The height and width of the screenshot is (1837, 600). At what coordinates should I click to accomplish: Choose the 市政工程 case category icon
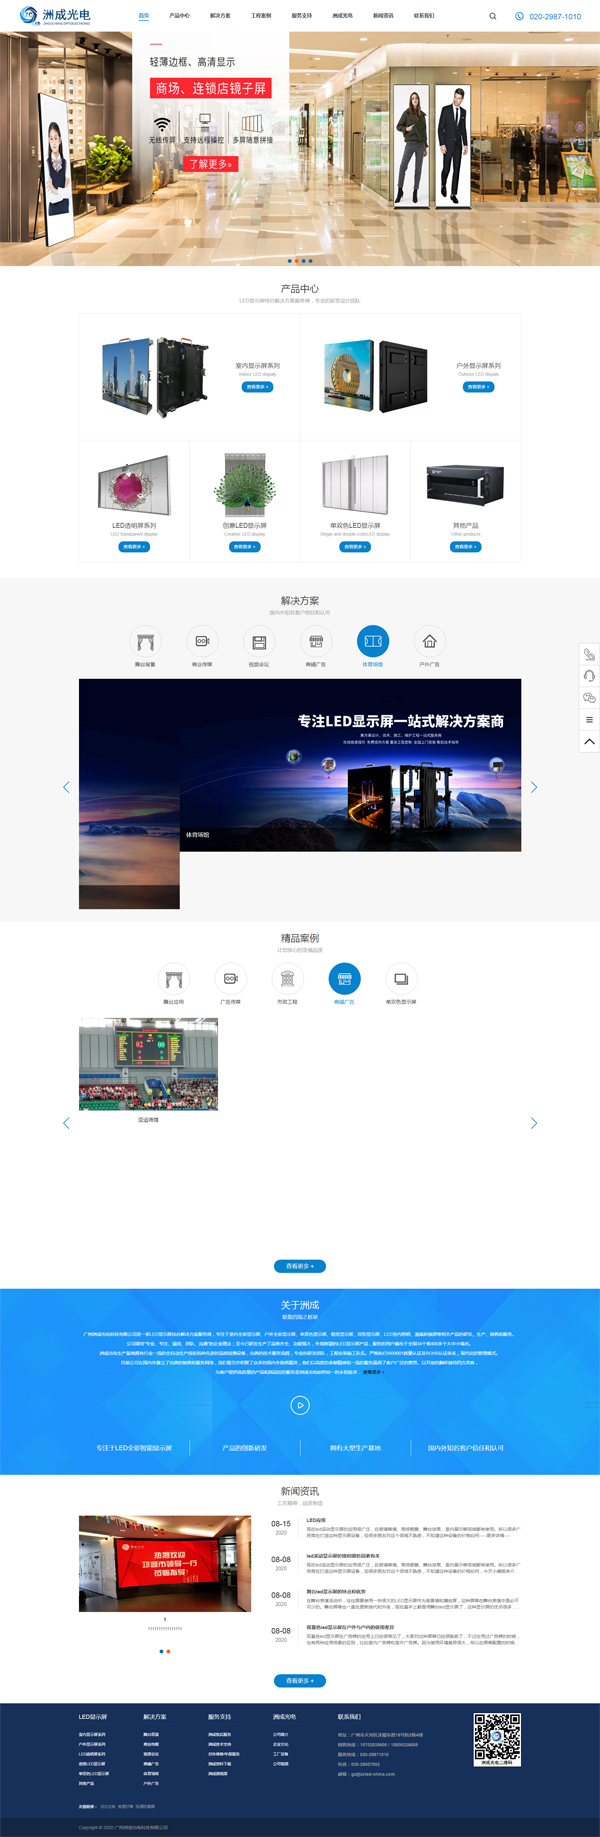pyautogui.click(x=287, y=978)
